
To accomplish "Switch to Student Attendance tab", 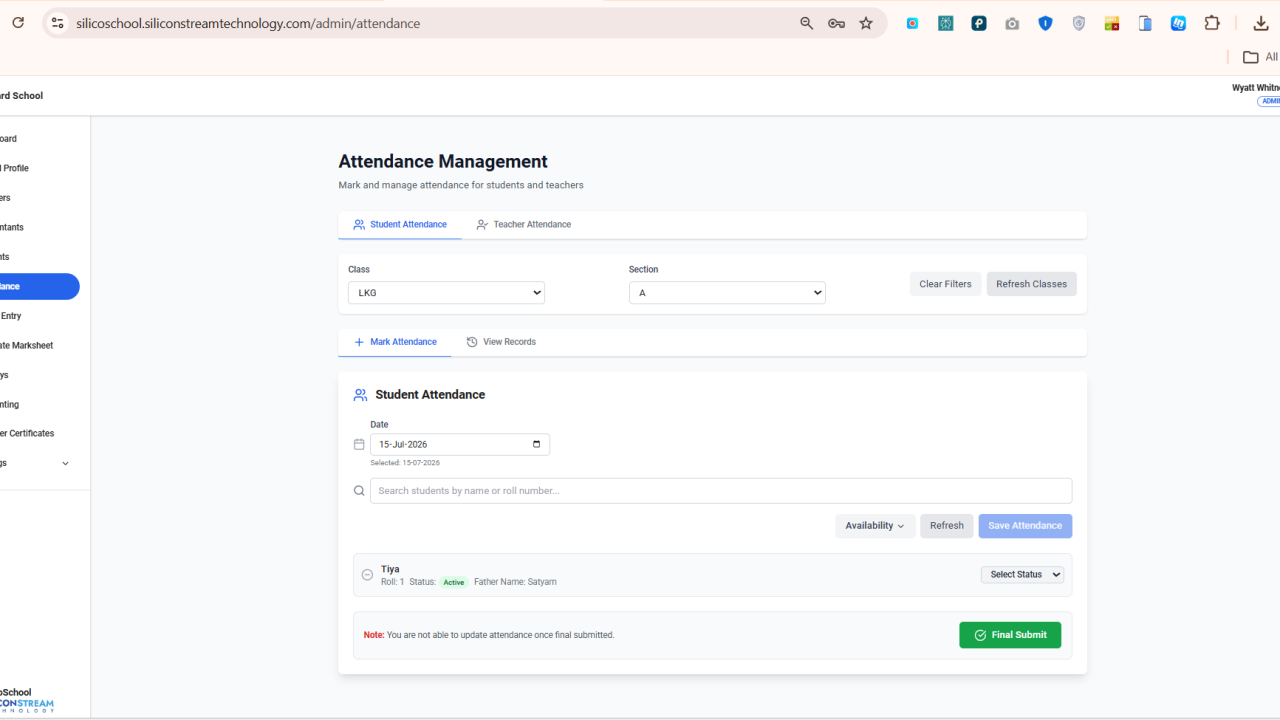I will click(x=400, y=225).
